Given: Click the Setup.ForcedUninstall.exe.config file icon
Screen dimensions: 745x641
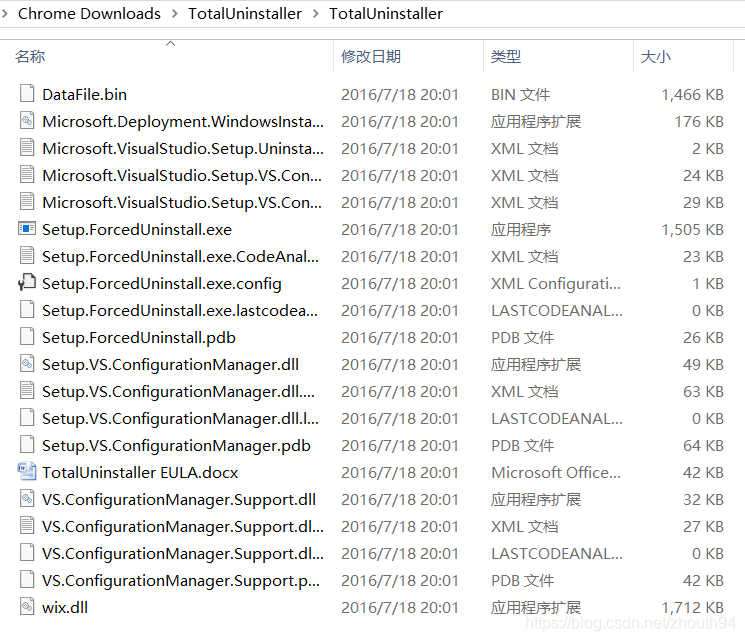Looking at the screenshot, I should (x=27, y=282).
